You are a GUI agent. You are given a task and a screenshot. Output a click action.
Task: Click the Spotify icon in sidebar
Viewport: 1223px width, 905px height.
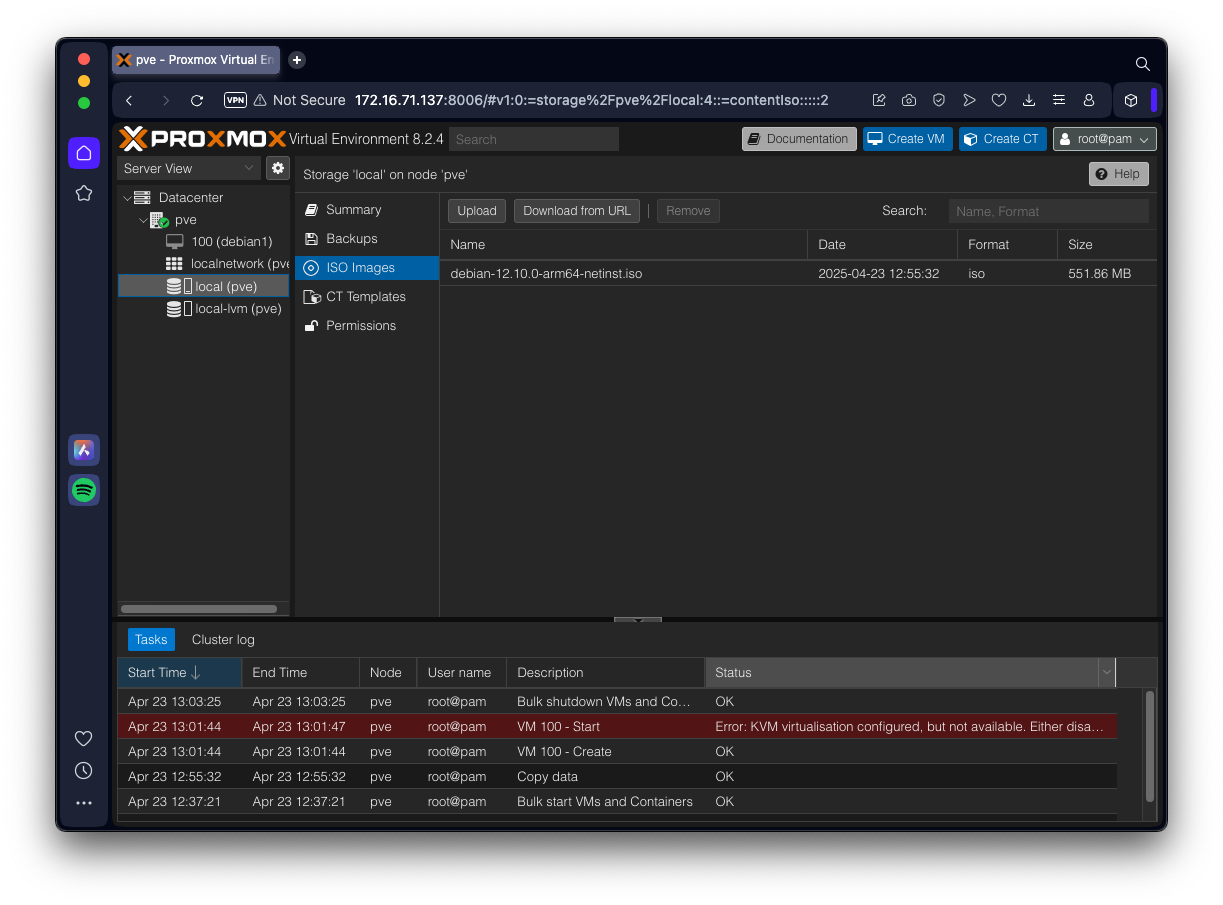point(84,490)
